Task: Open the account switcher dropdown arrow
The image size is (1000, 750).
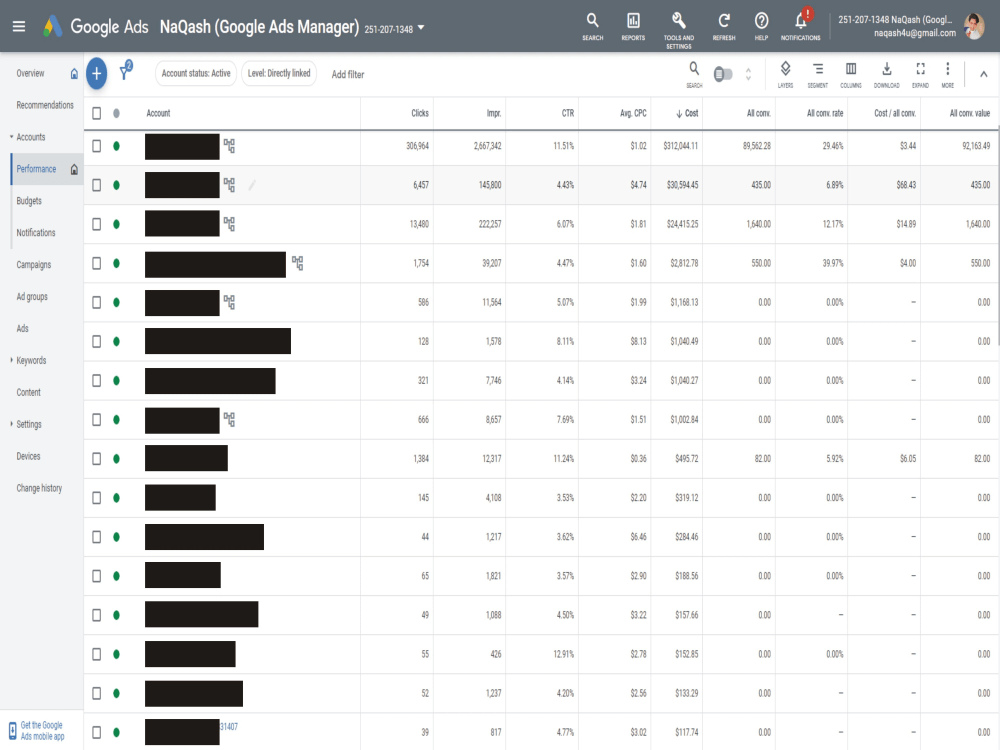Action: pyautogui.click(x=421, y=27)
